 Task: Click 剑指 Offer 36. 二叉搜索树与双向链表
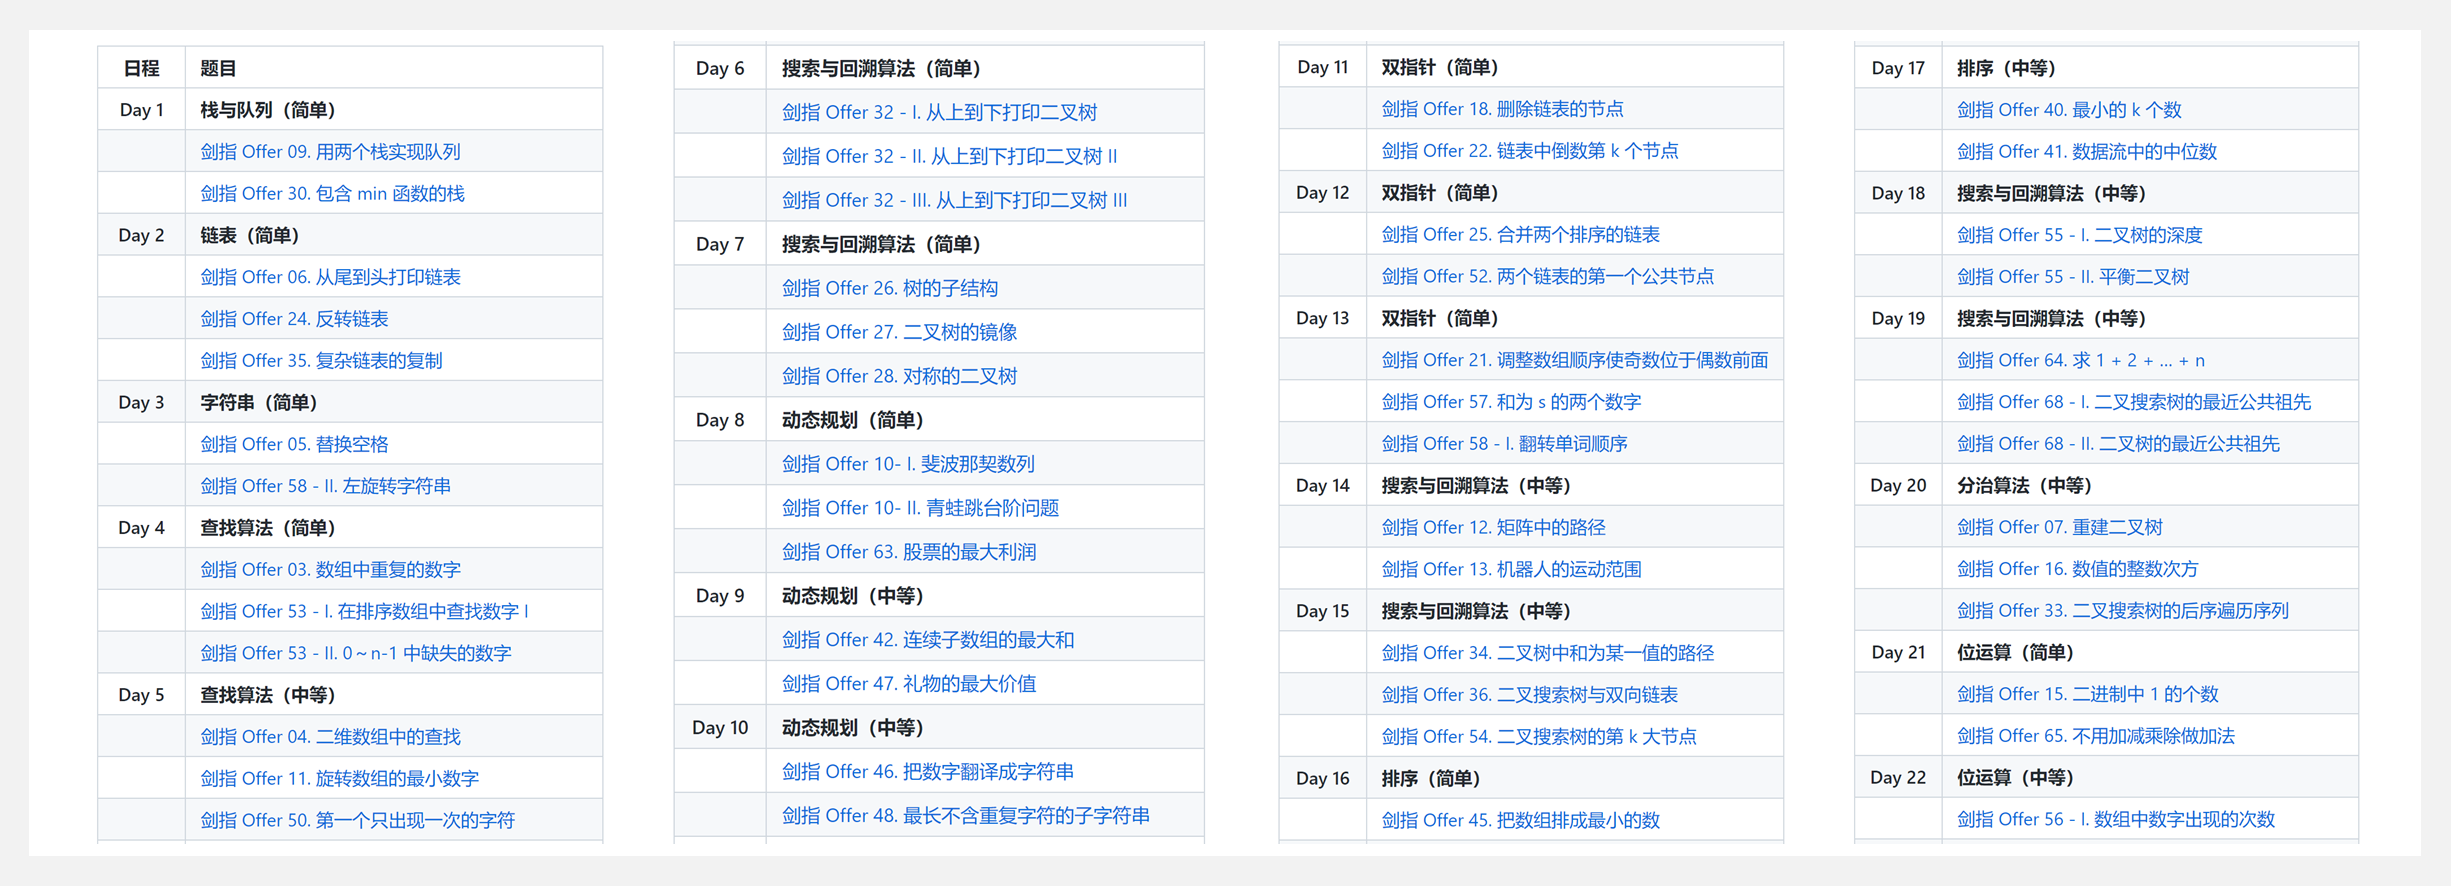1529,695
